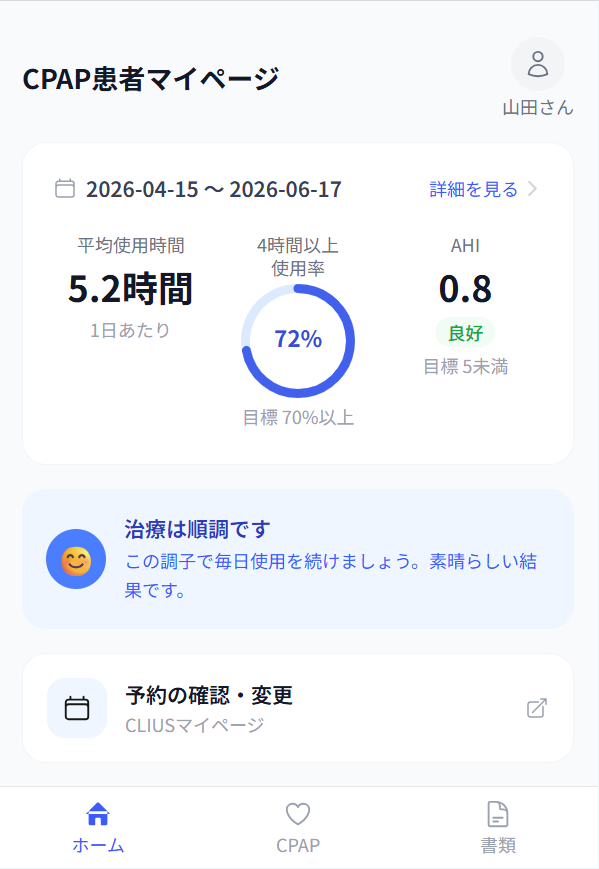
Task: Click the 治療は順調です heading
Action: pyautogui.click(x=197, y=529)
